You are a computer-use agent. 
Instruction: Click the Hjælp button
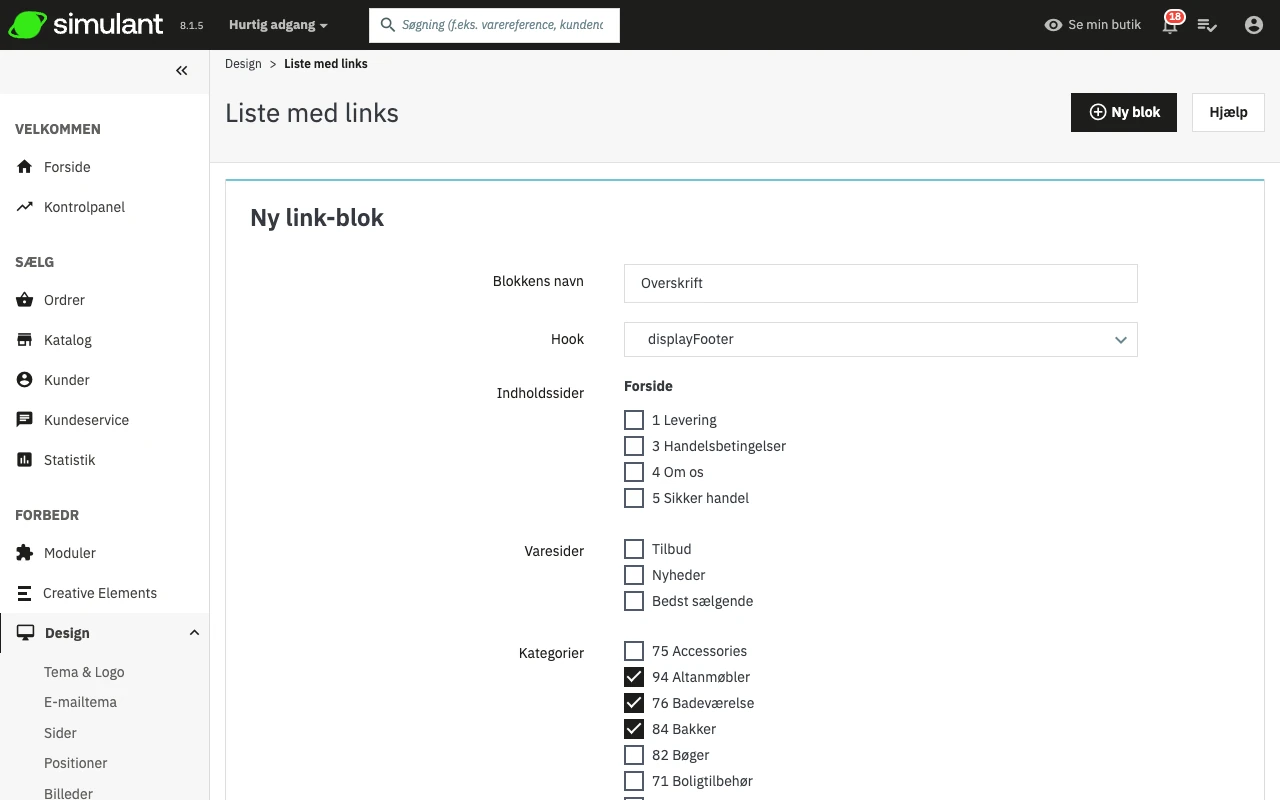(1228, 112)
